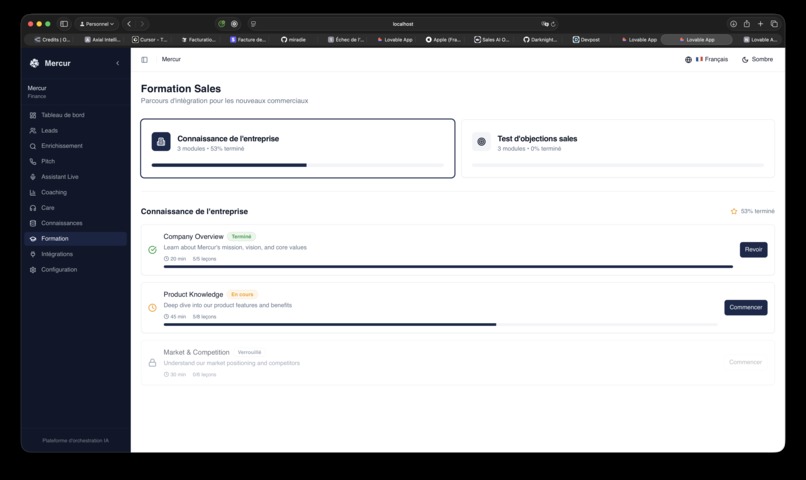Click the shield privacy icon beside the address bar
The image size is (806, 480).
point(253,24)
